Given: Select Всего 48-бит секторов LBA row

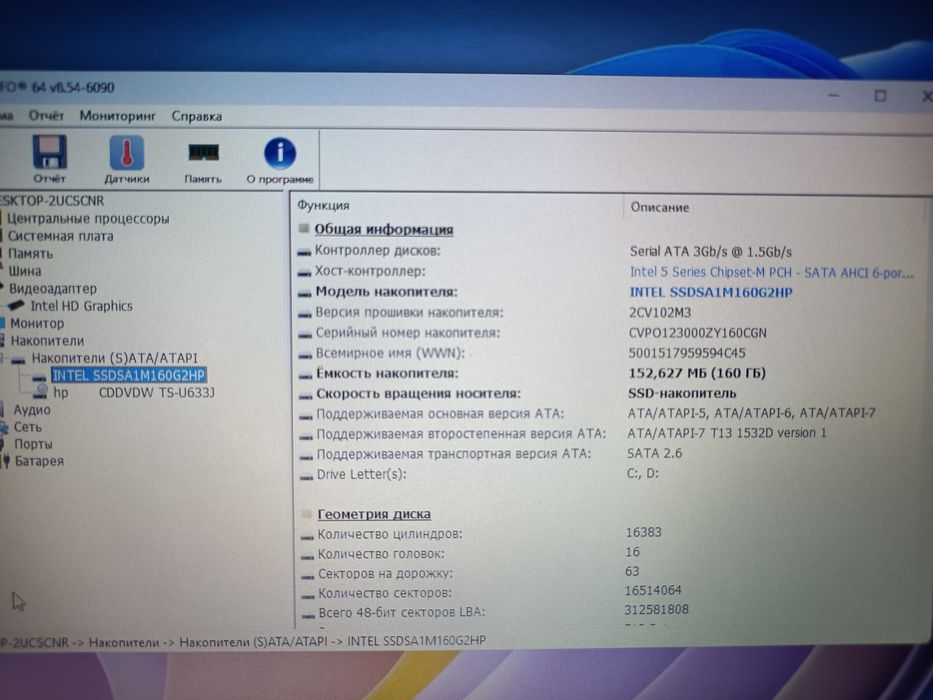Looking at the screenshot, I should pos(402,612).
